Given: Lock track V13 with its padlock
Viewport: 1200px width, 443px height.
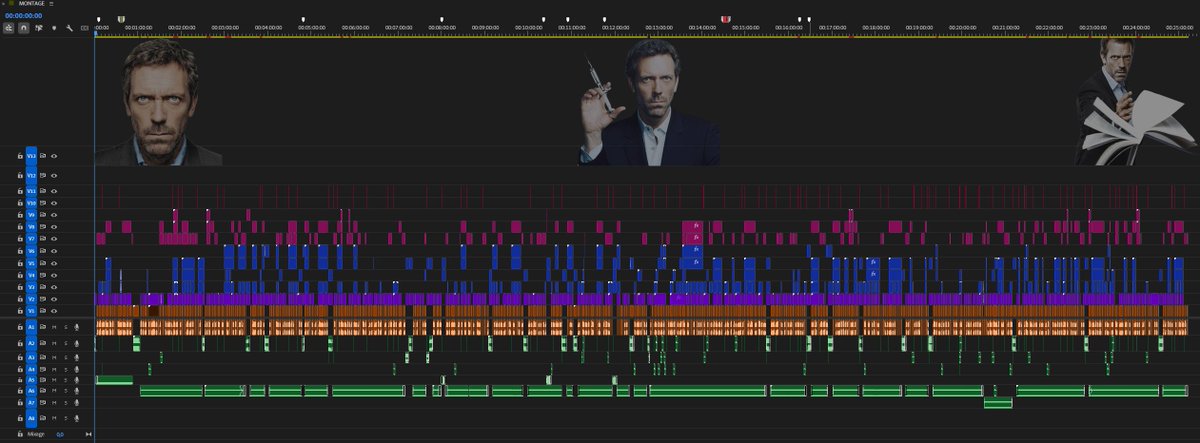Looking at the screenshot, I should [20, 156].
